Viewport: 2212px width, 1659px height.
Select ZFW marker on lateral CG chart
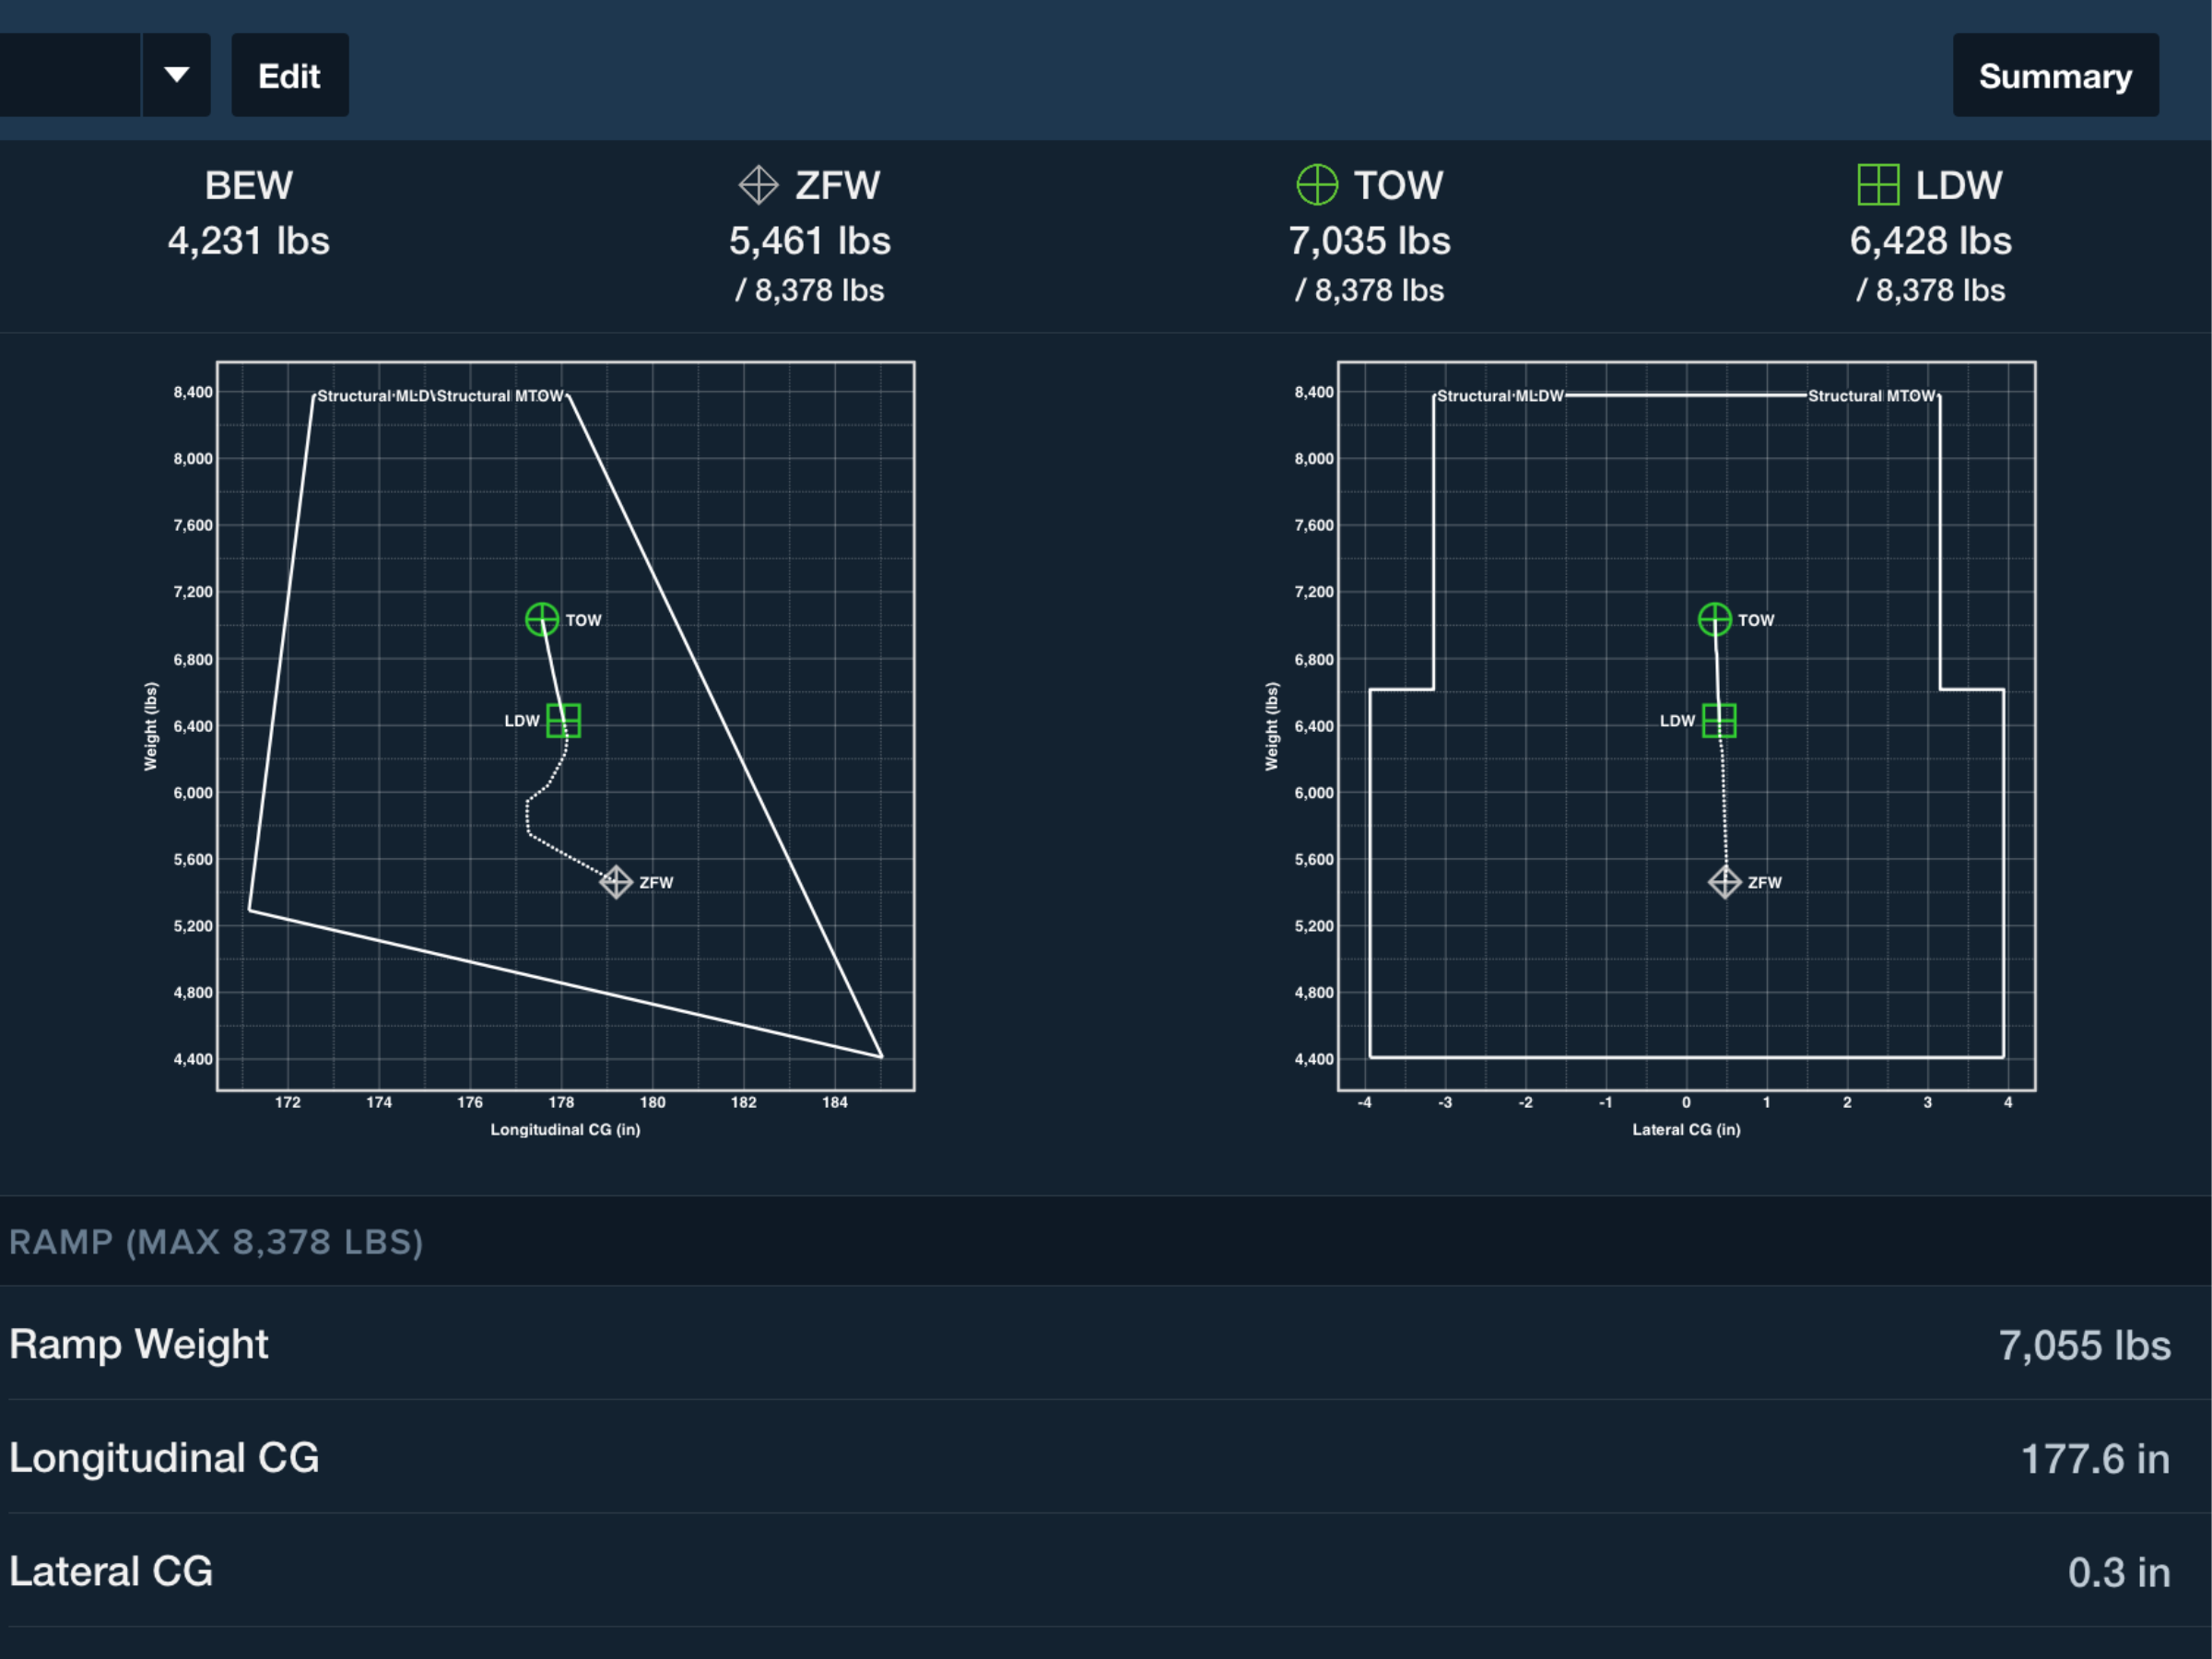click(1724, 882)
